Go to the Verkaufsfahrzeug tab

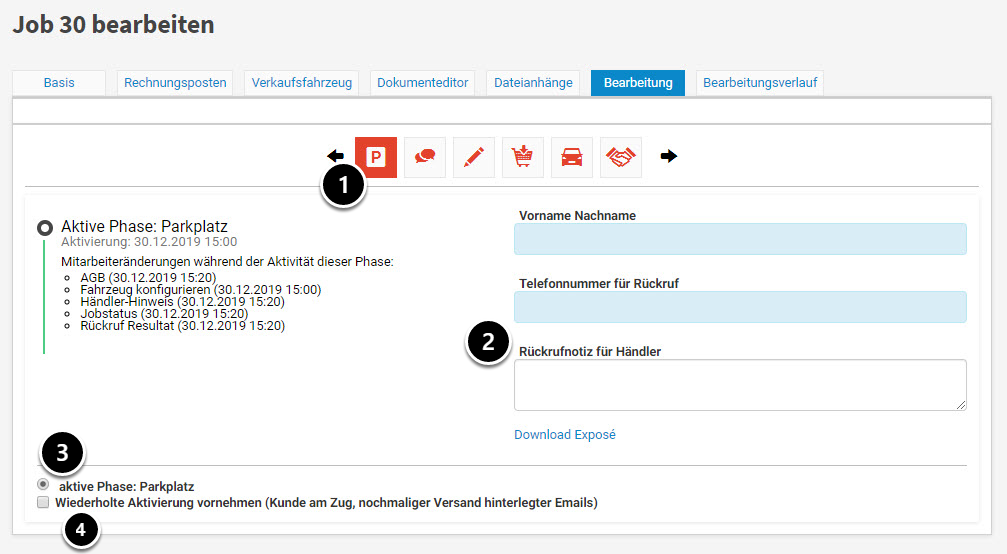tap(302, 83)
